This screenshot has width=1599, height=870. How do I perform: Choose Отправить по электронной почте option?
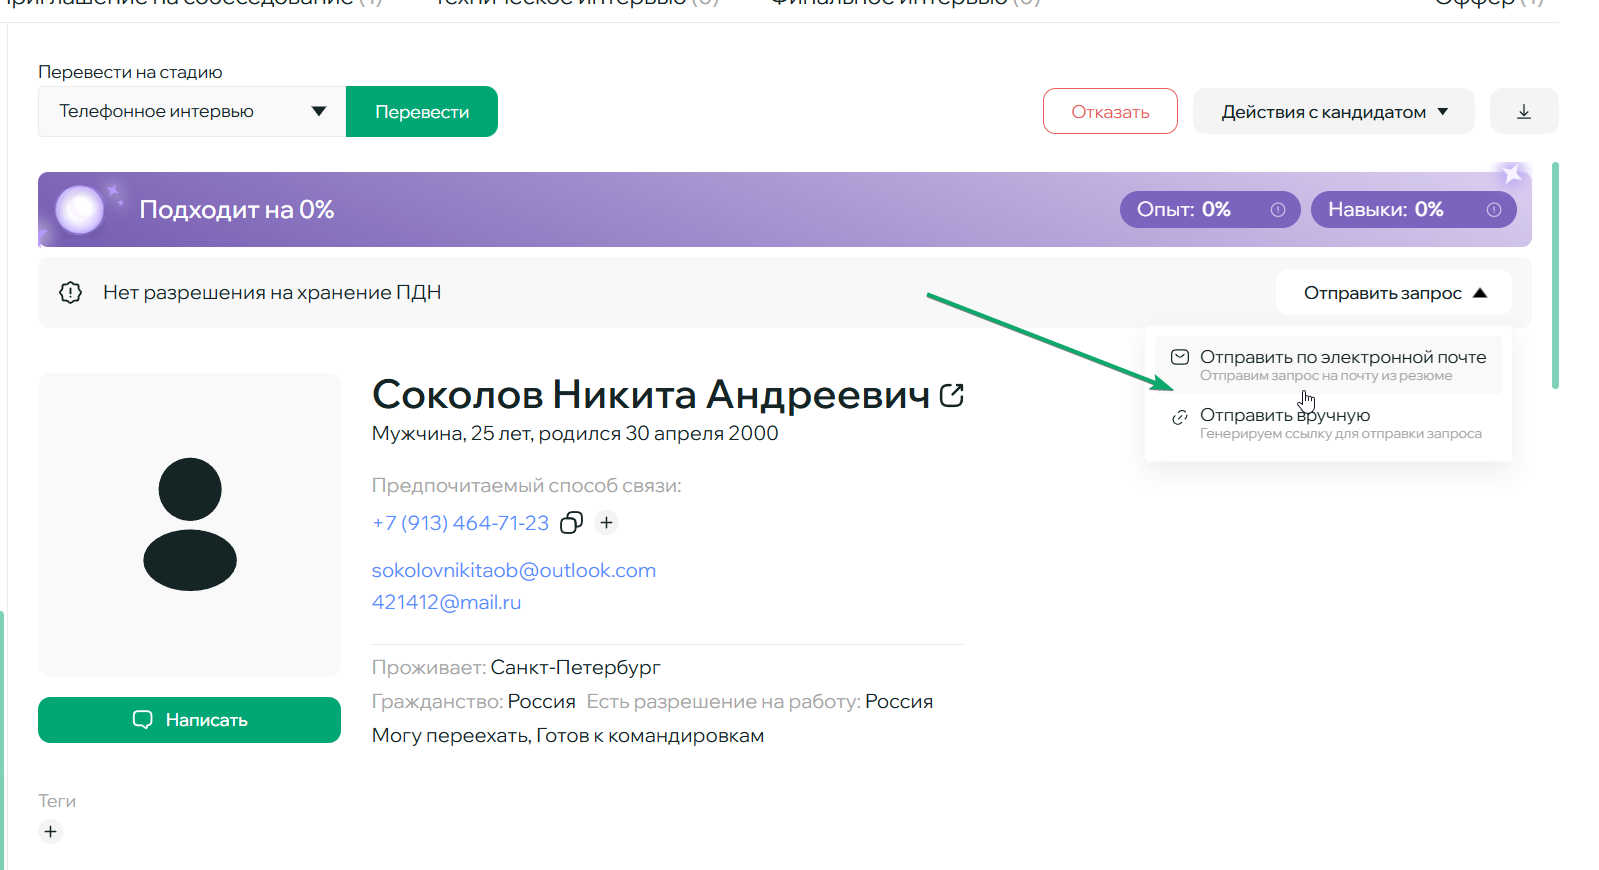click(1328, 365)
